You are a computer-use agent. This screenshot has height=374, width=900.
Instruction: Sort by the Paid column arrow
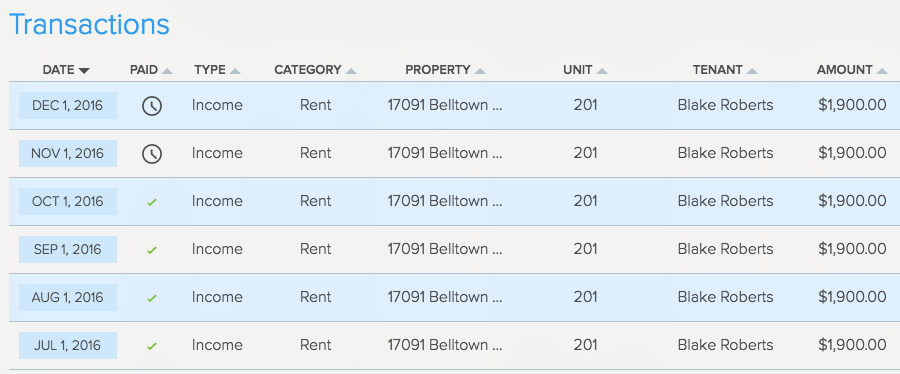point(167,71)
